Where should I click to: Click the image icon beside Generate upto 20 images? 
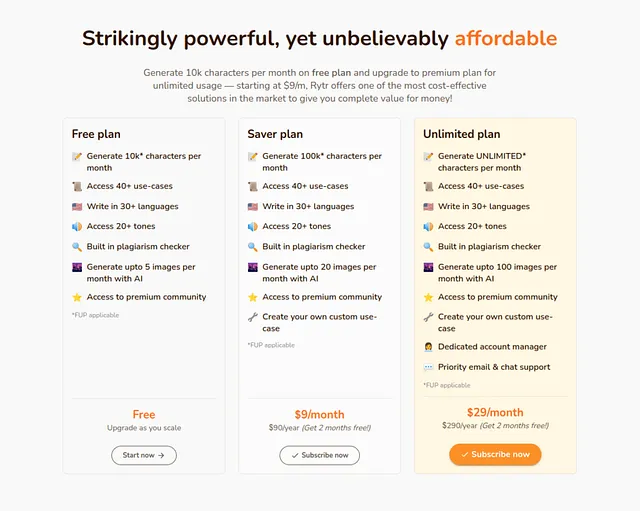[x=253, y=267]
